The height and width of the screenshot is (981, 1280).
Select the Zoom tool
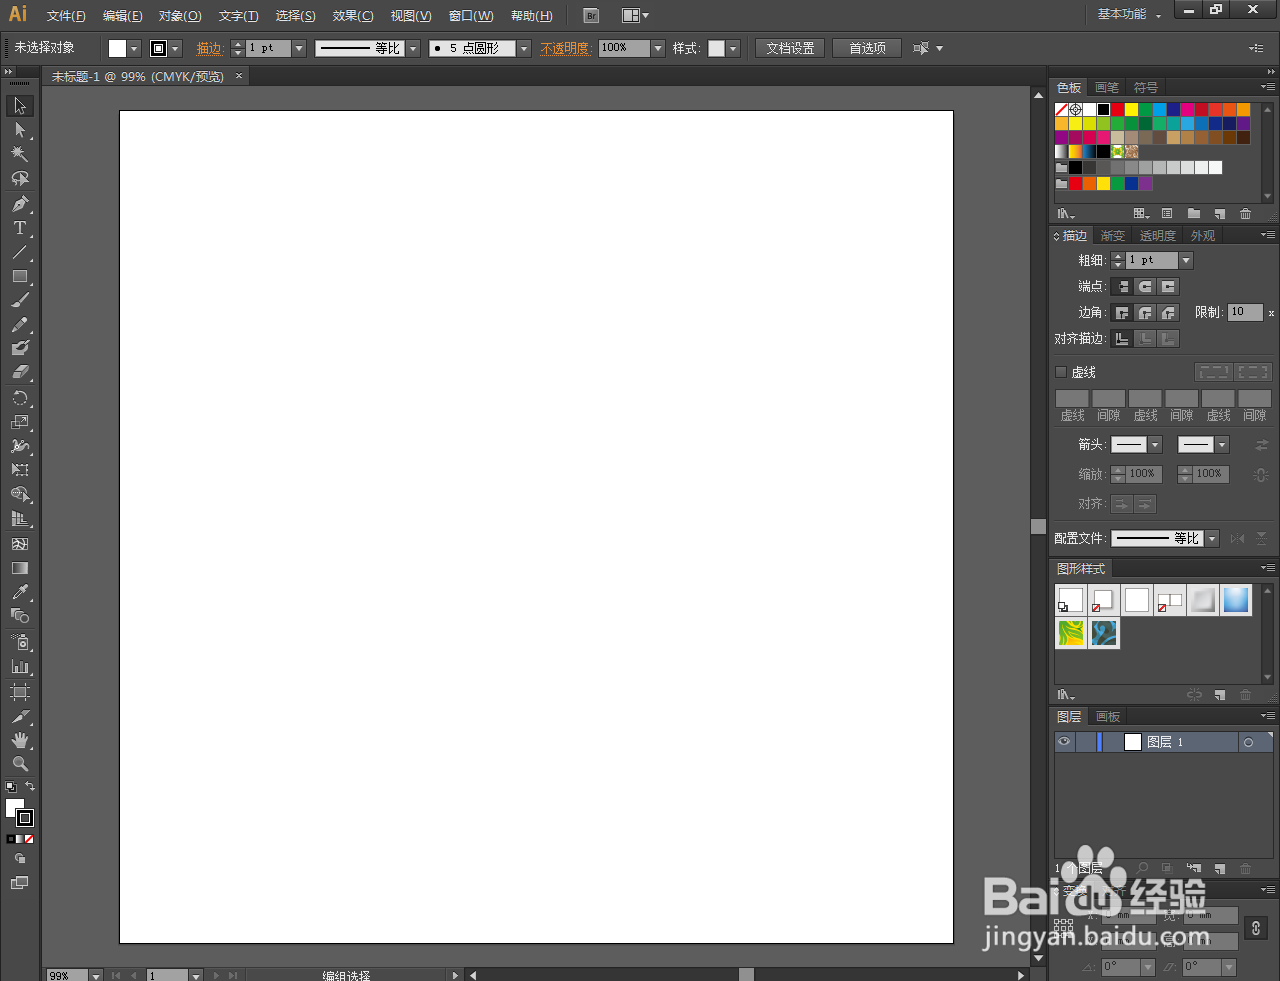coord(20,764)
